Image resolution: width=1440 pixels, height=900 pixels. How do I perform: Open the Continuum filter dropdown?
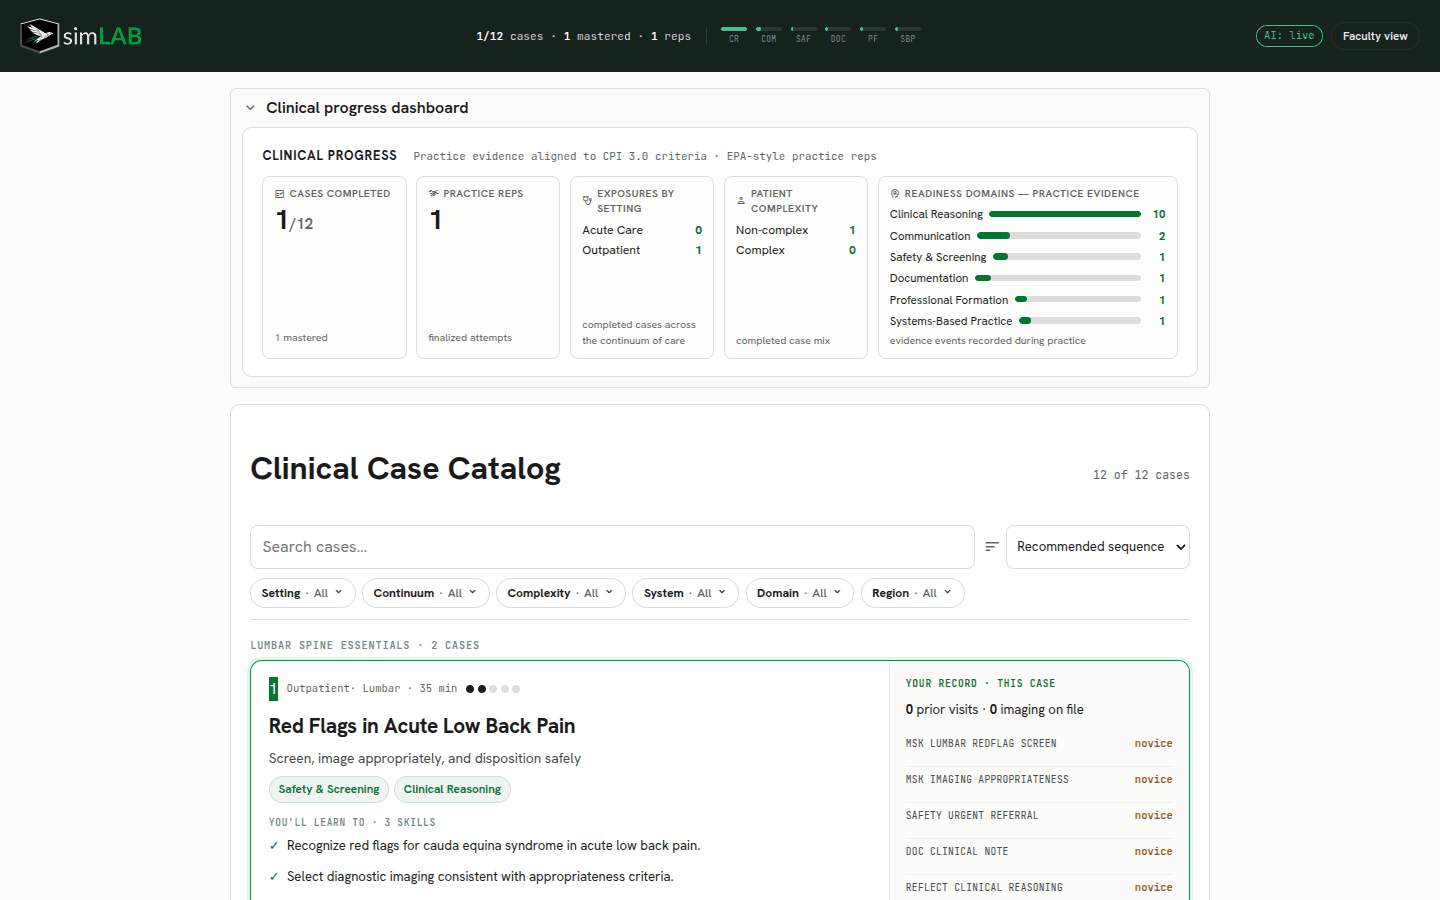pos(426,593)
